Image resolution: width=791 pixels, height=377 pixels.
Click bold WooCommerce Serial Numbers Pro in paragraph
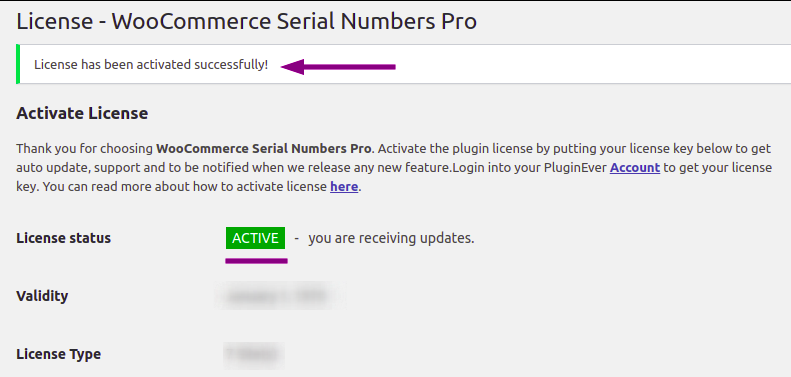pos(264,149)
